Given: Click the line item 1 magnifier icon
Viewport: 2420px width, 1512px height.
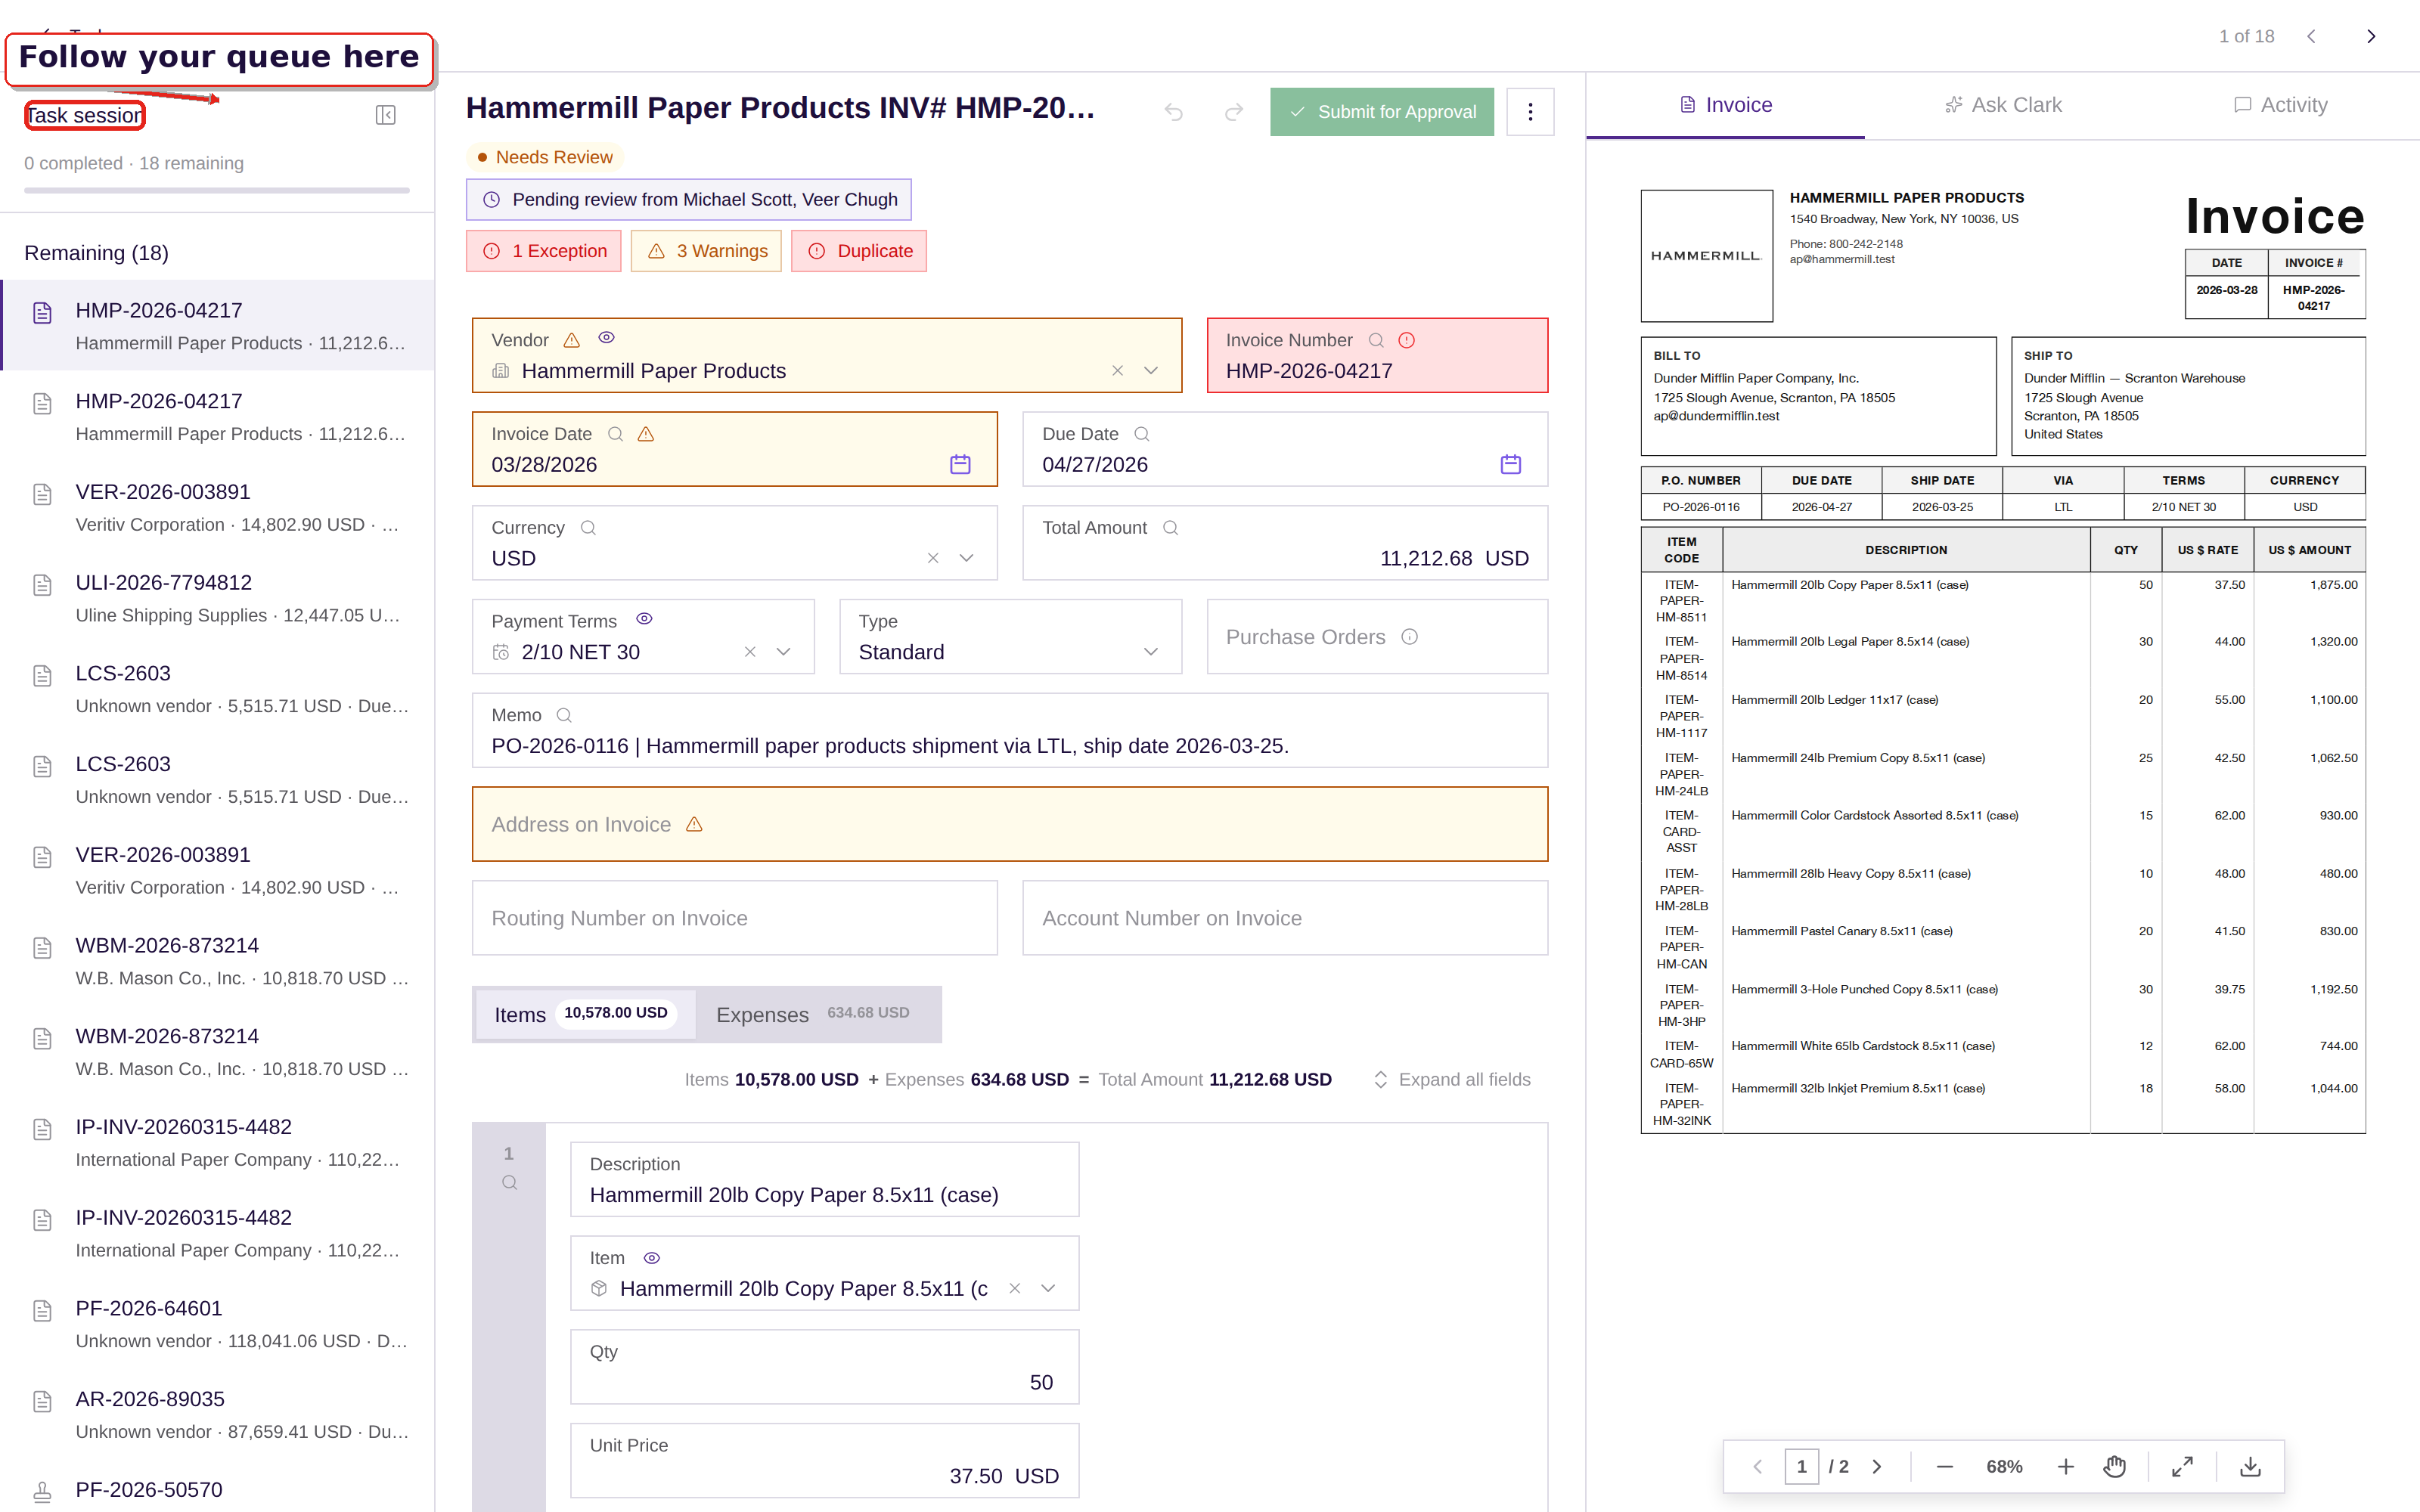Looking at the screenshot, I should 509,1183.
